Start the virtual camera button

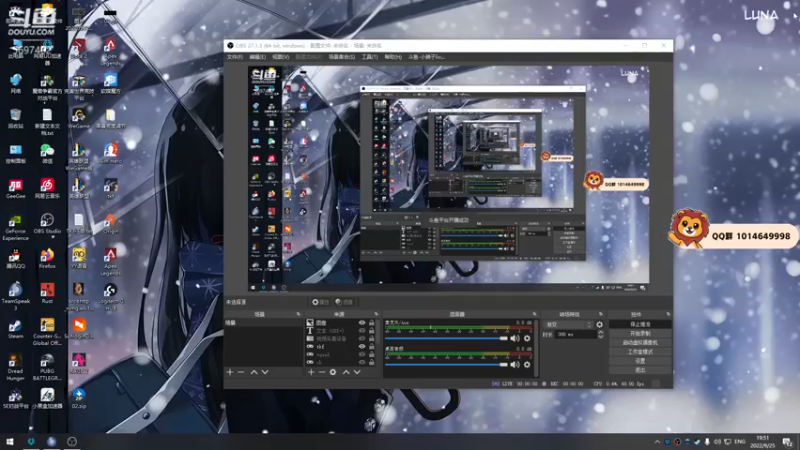(640, 343)
